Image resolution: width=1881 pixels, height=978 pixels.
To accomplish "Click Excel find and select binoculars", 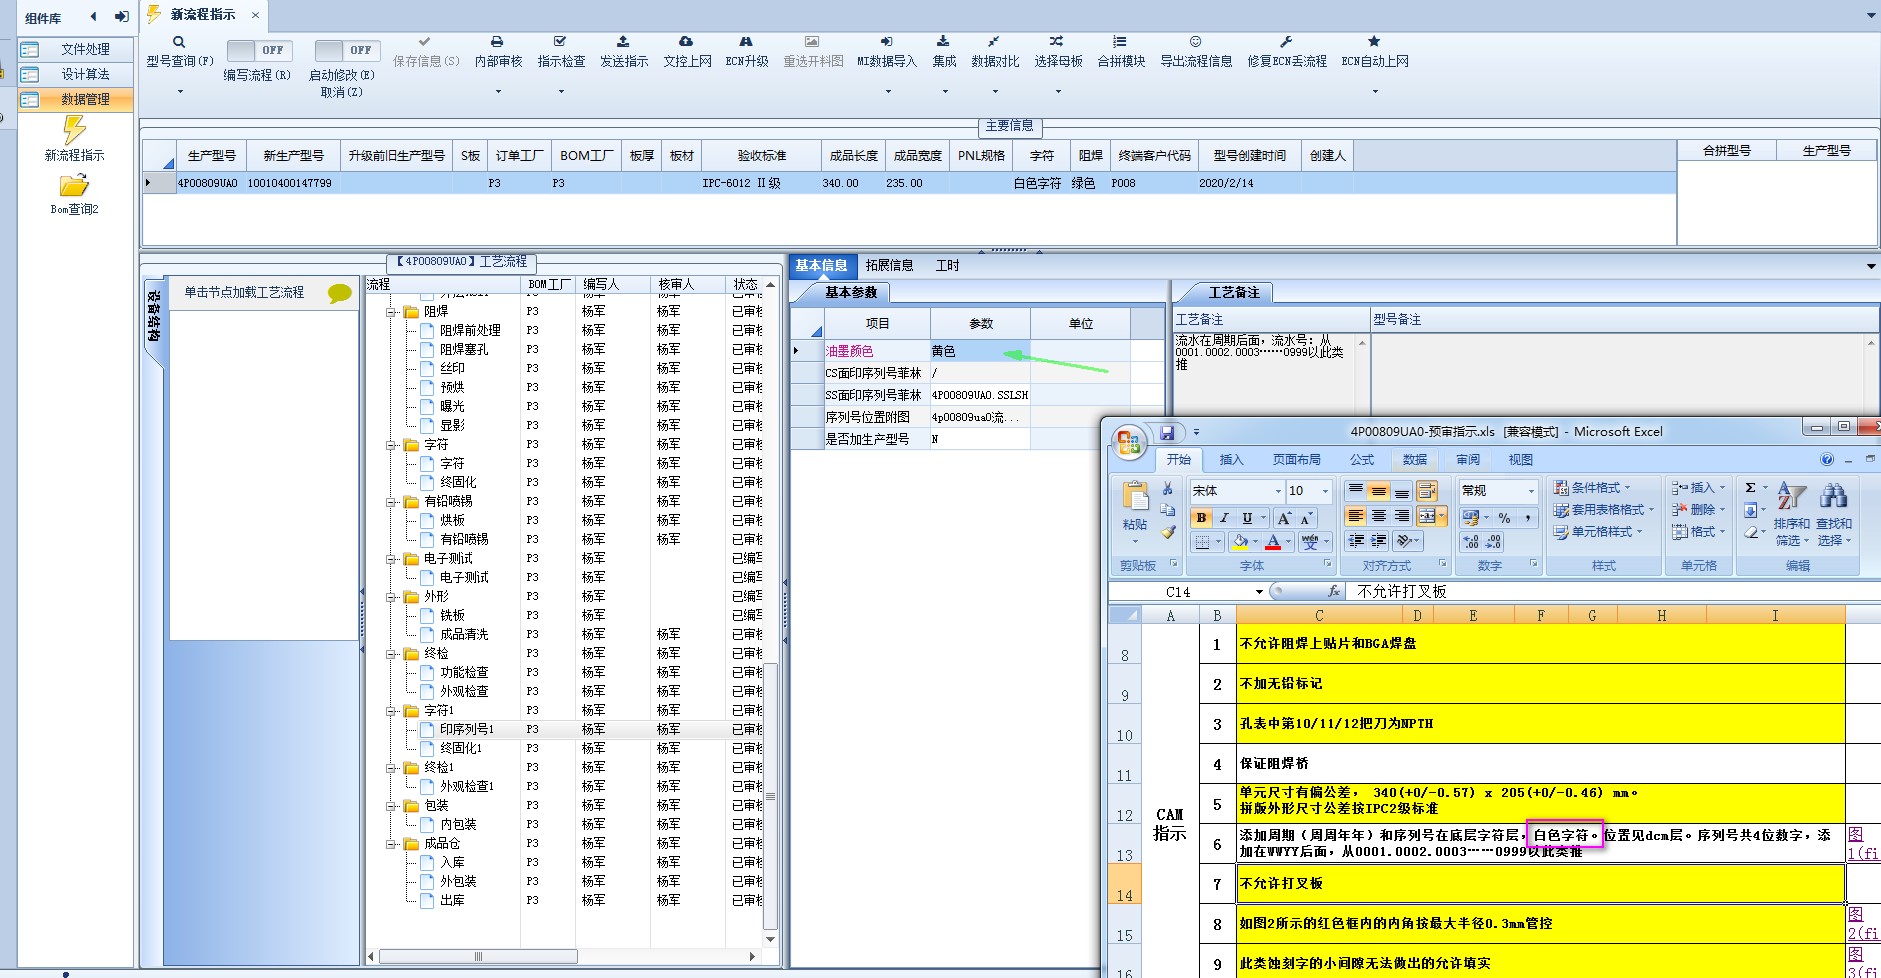I will tap(1834, 496).
